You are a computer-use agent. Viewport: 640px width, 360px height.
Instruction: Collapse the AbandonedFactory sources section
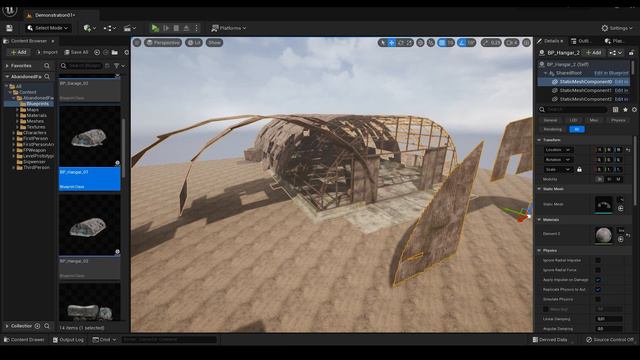click(x=7, y=76)
